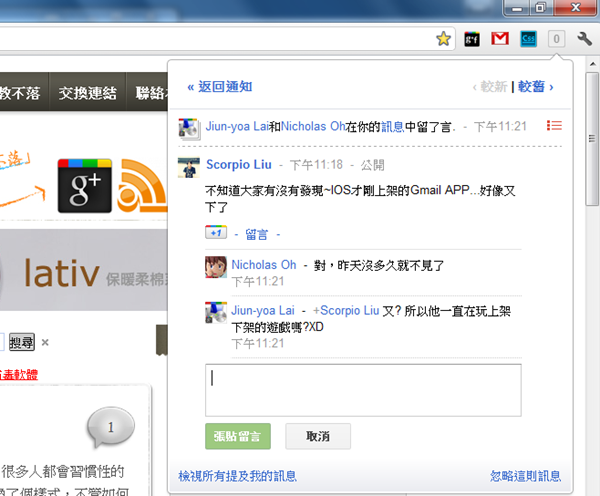Click the +1 button under Scorpio Liu's post
The height and width of the screenshot is (496, 600).
[216, 232]
